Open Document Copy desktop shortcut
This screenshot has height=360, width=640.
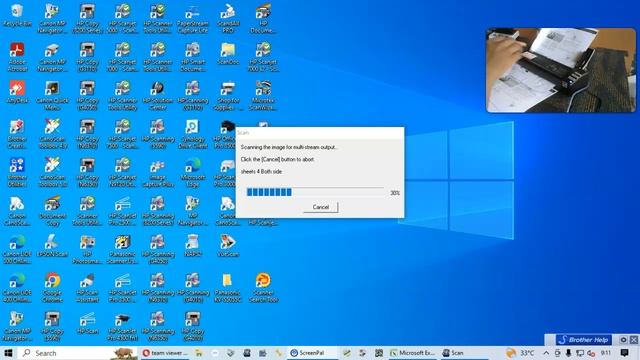[52, 211]
